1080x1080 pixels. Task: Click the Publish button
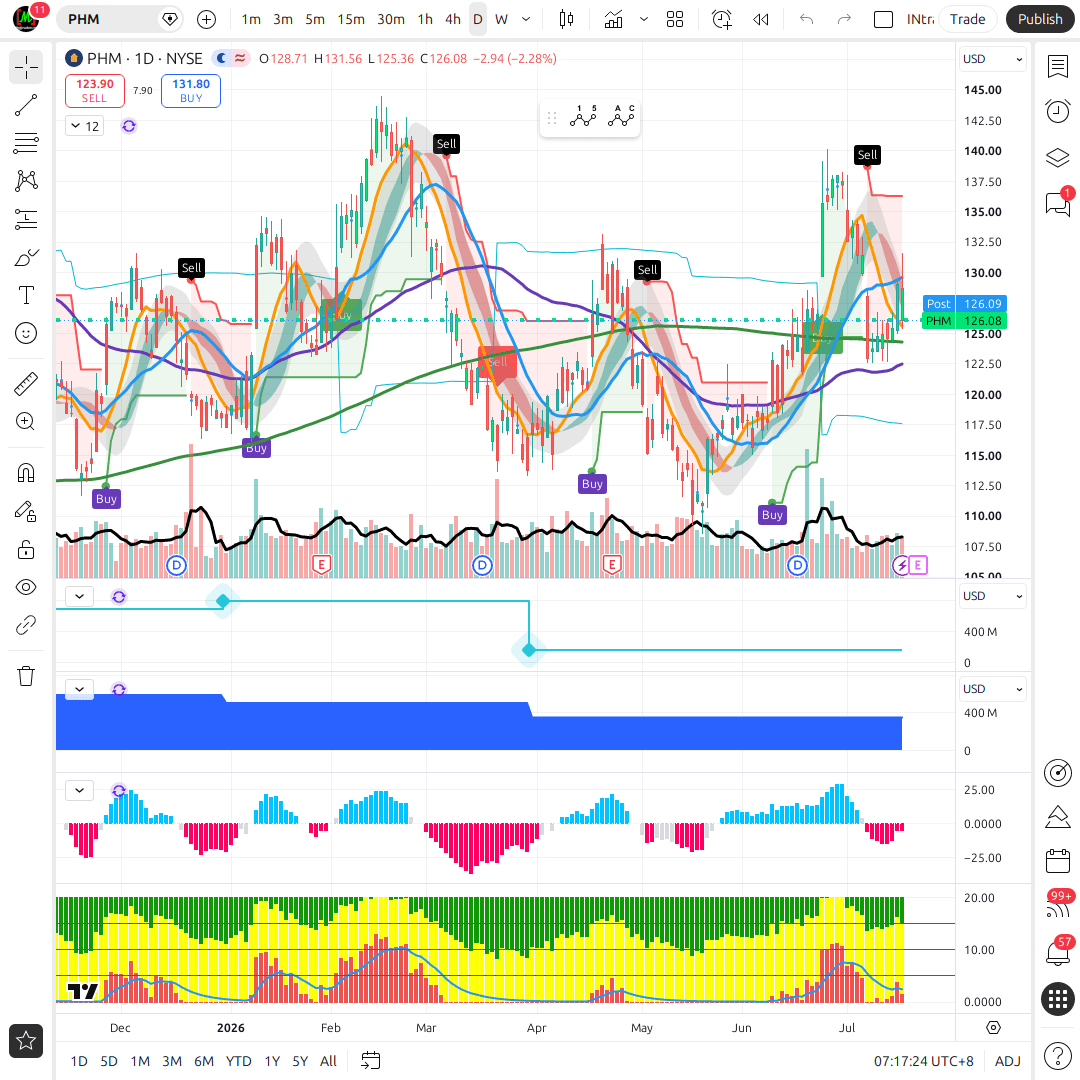coord(1040,19)
